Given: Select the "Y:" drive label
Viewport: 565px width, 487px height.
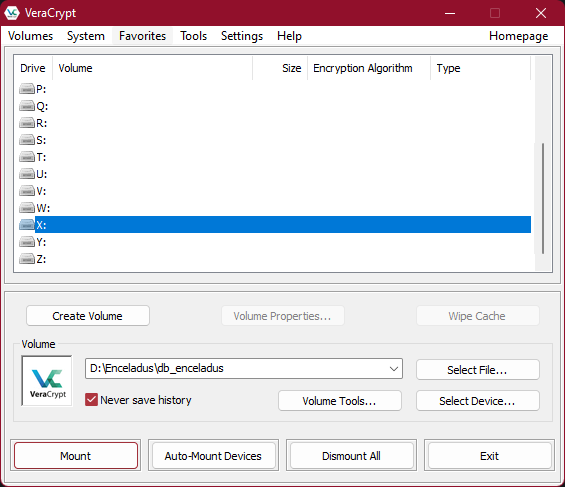Looking at the screenshot, I should tap(41, 242).
